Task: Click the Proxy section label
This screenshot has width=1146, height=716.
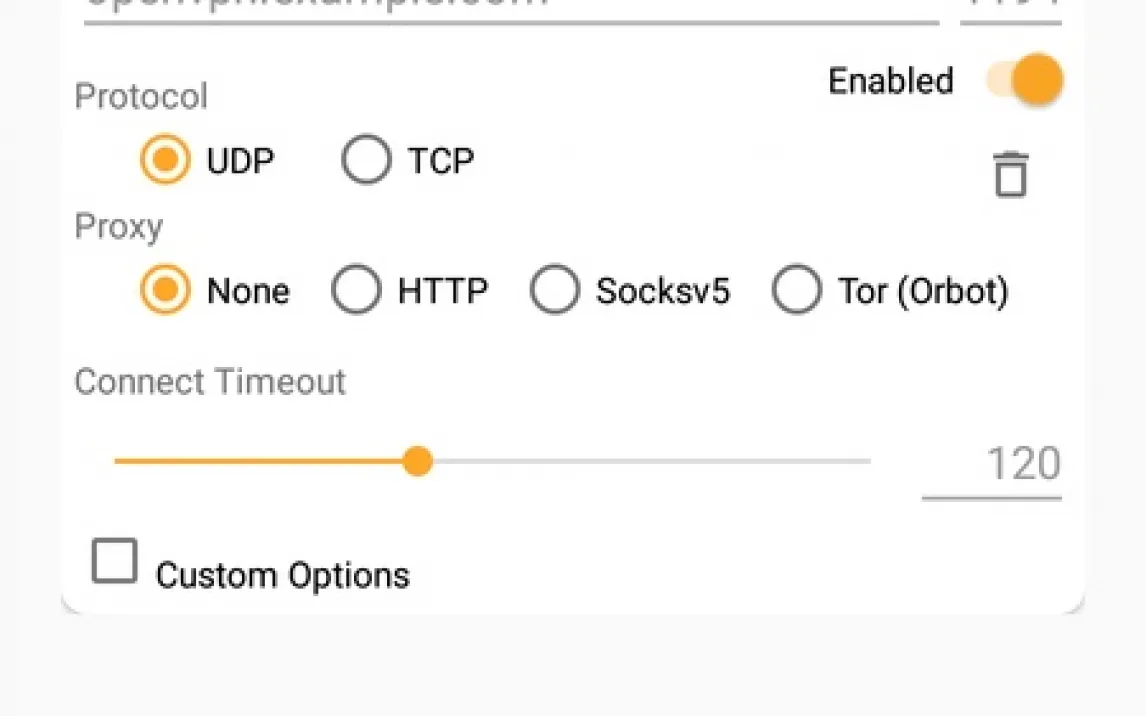Action: tap(118, 227)
